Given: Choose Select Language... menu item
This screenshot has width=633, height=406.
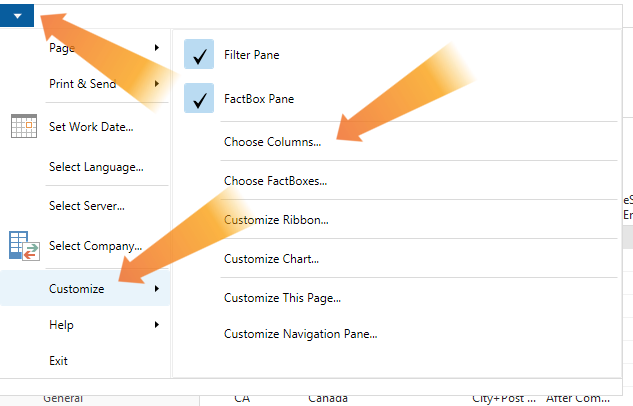Looking at the screenshot, I should (96, 167).
